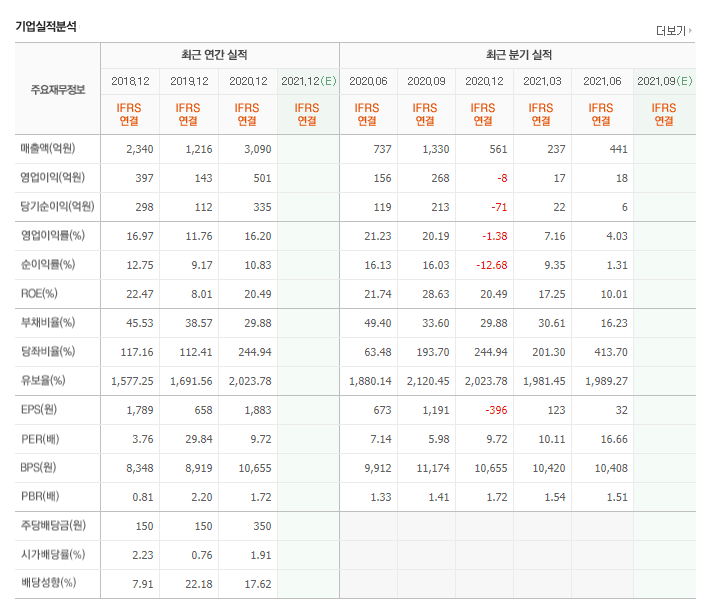Click the 1,989.27 reserve ratio value

(606, 381)
